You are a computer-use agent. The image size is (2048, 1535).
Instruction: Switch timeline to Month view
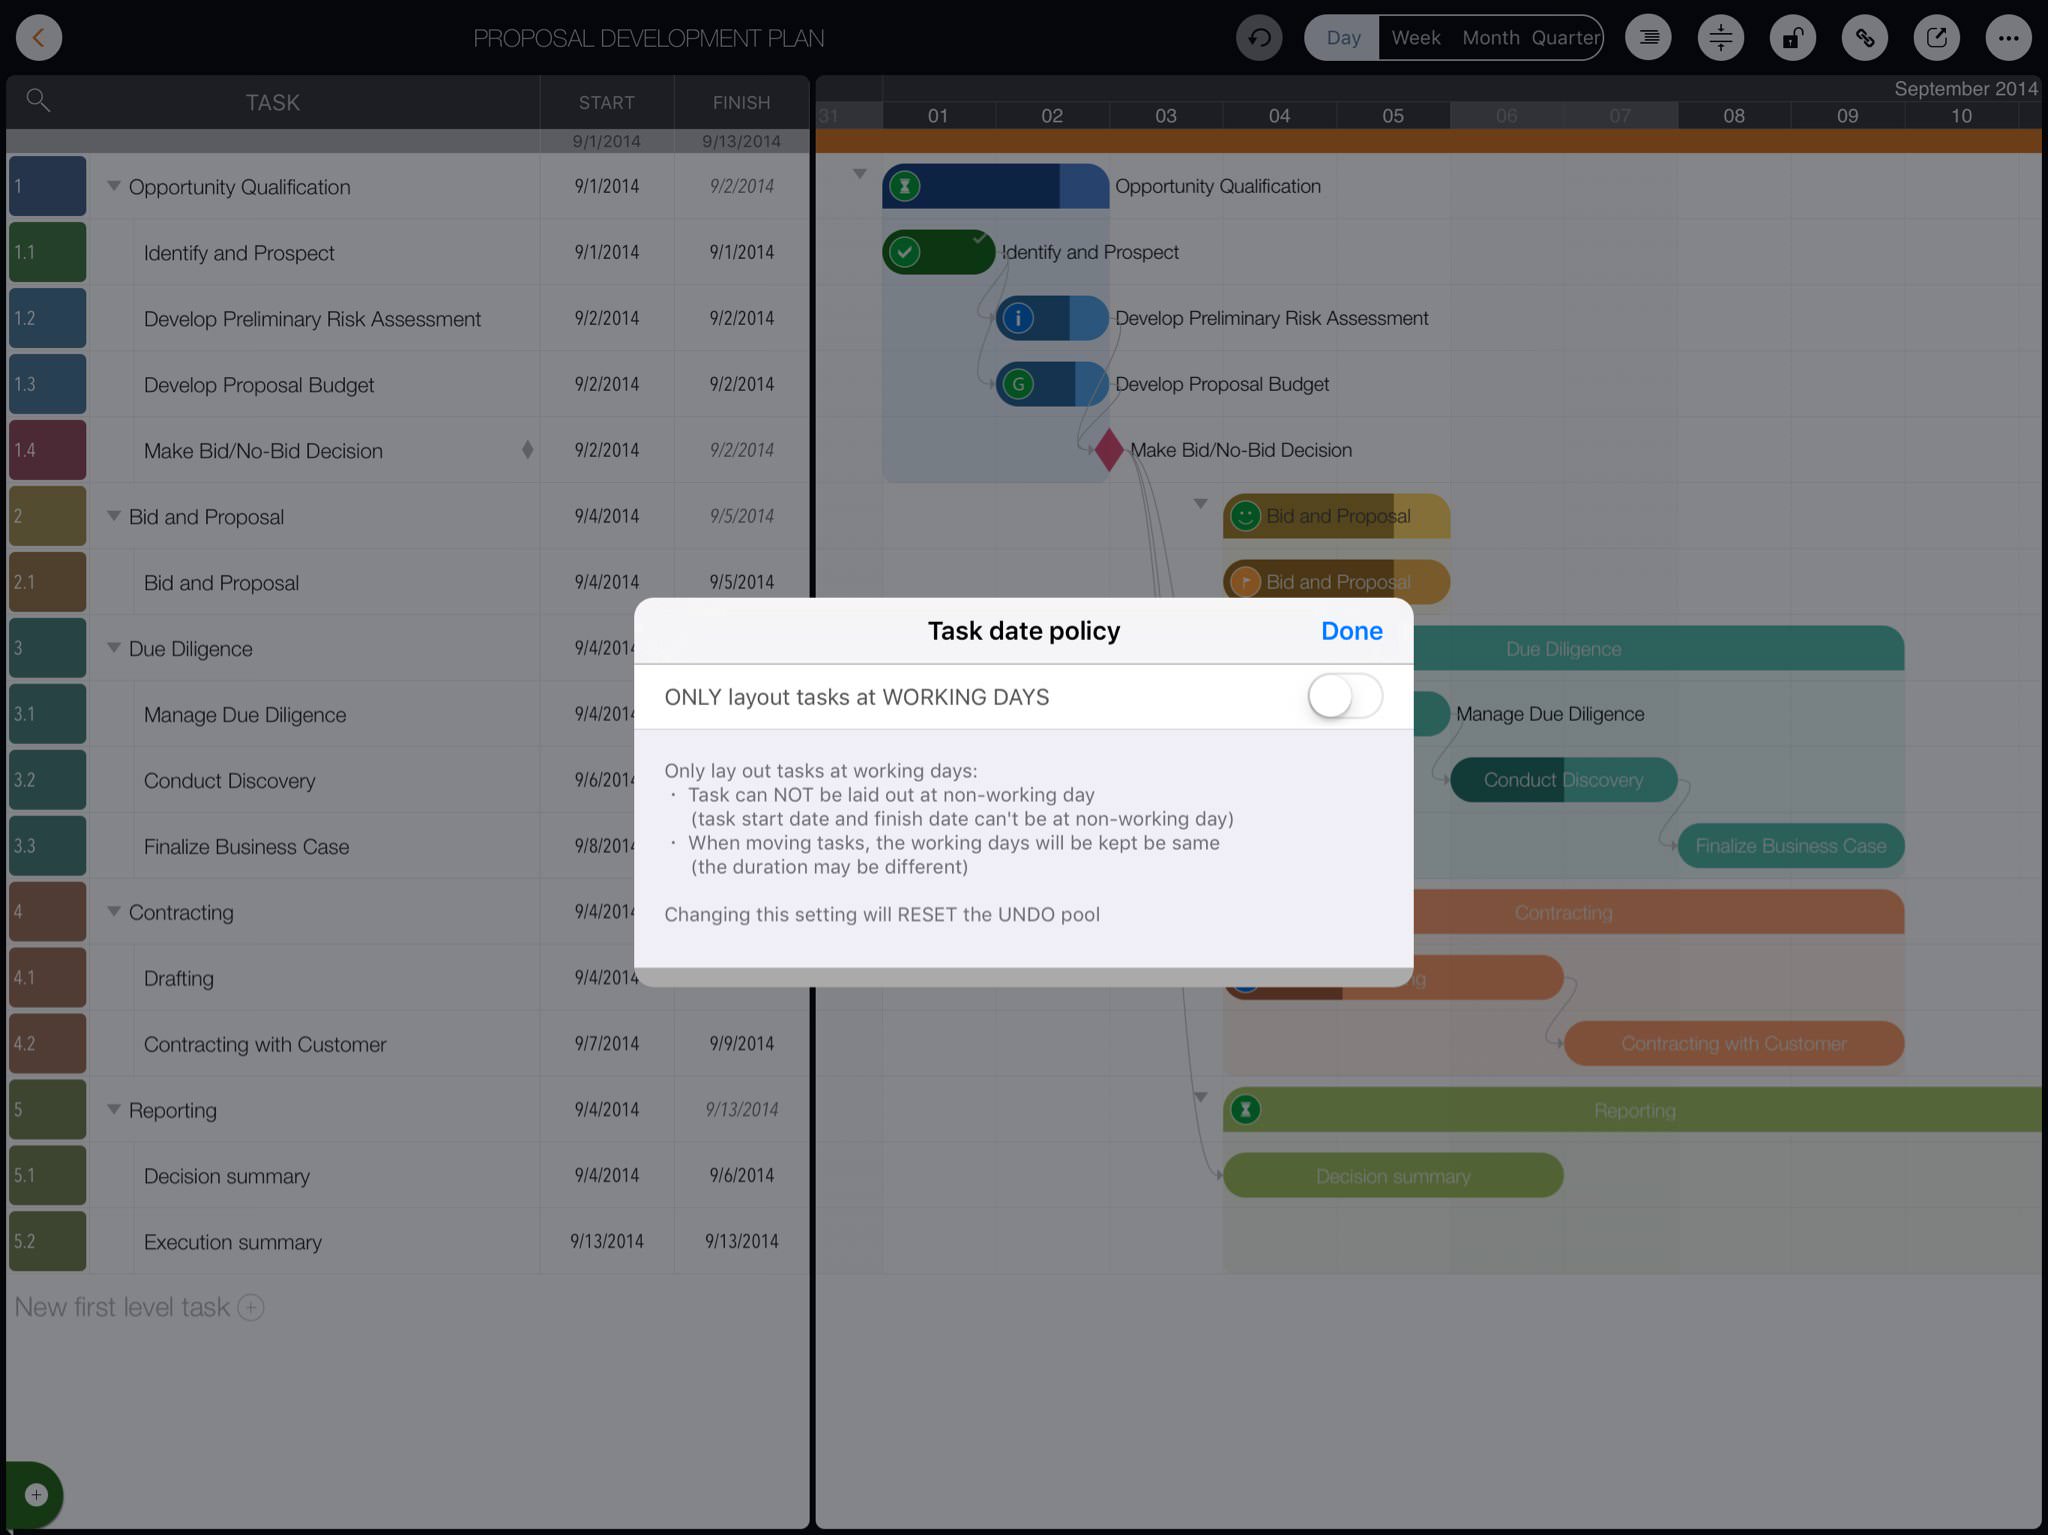(1490, 38)
